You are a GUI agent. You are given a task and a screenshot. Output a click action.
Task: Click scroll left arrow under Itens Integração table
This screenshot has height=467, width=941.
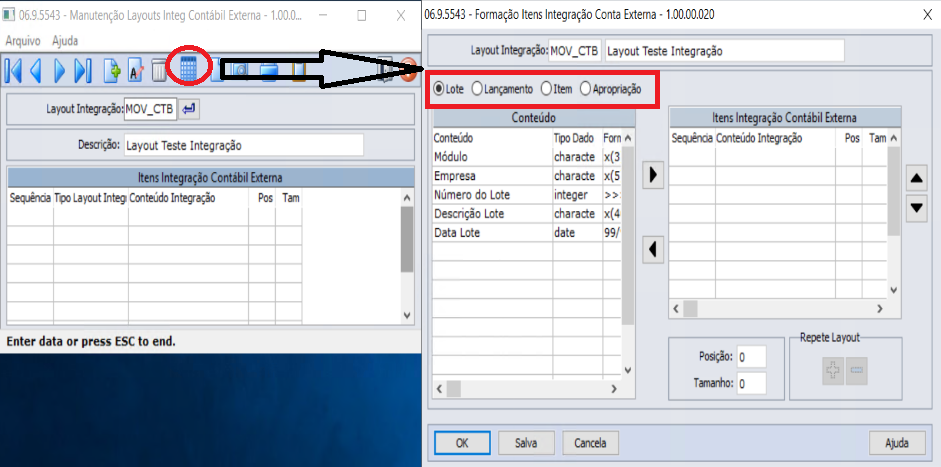[676, 309]
